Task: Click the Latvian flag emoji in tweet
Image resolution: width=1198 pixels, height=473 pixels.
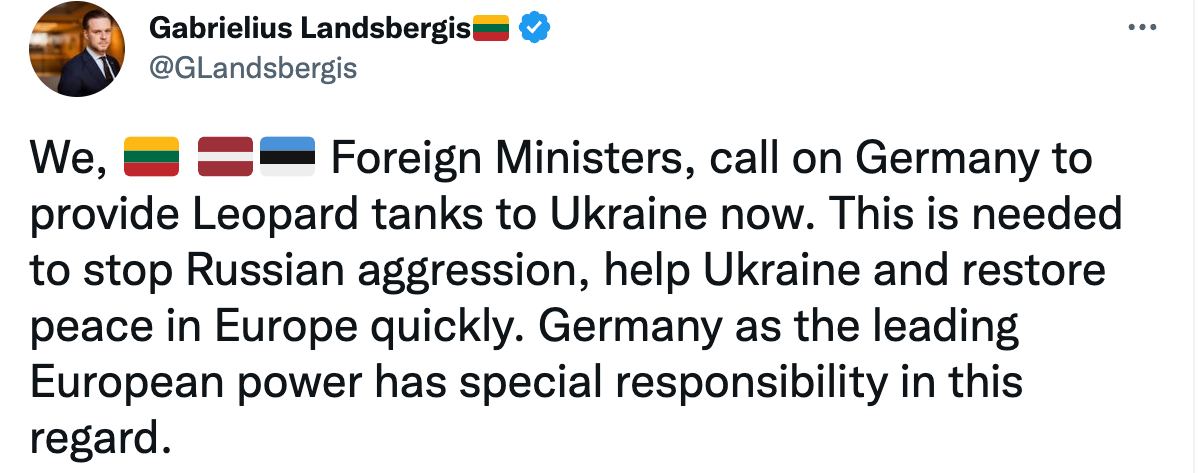Action: [x=225, y=157]
